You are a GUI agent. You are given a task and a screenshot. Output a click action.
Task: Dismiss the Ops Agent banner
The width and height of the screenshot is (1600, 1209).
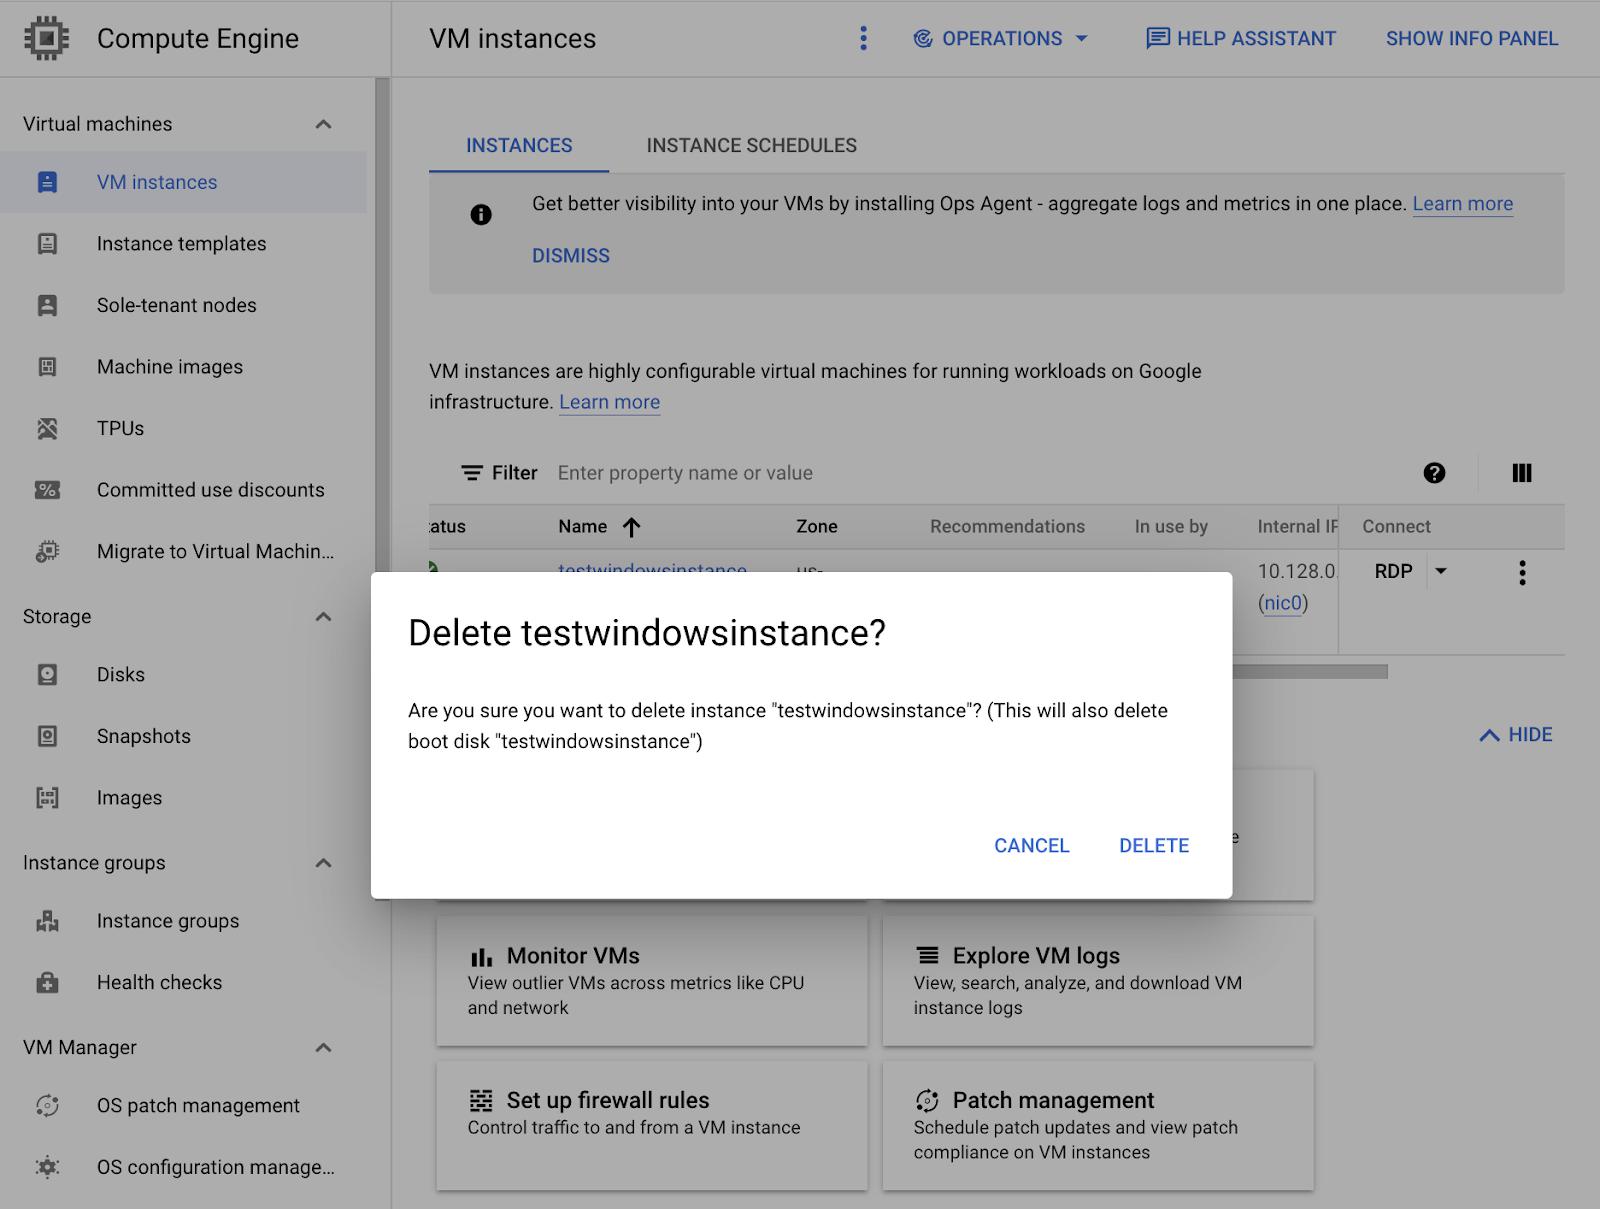[x=570, y=256]
